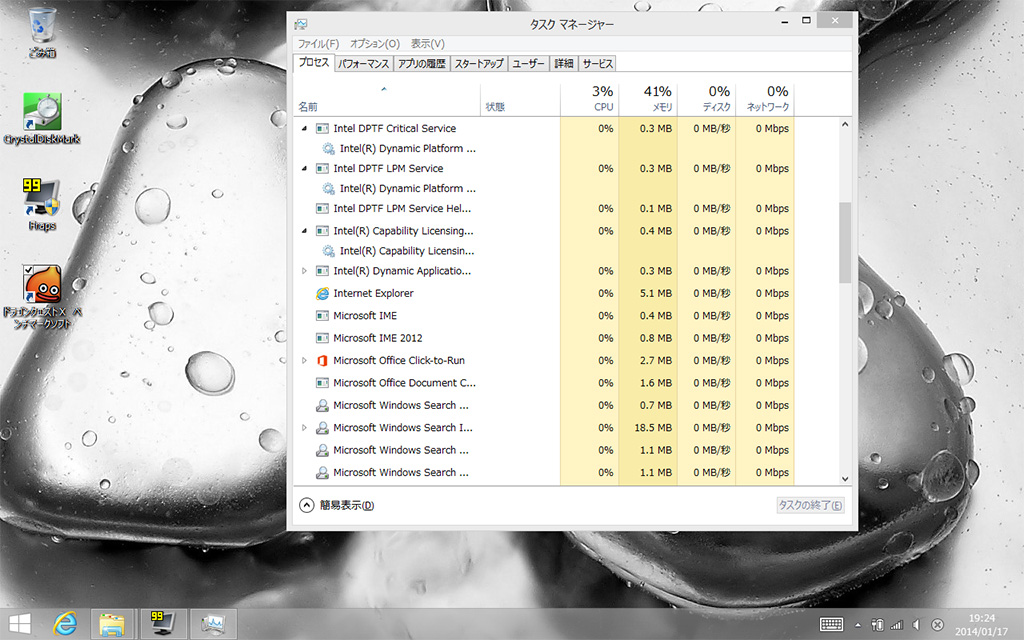Select the CrystalDiskMark desktop shortcut
The image size is (1024, 640).
pos(42,118)
